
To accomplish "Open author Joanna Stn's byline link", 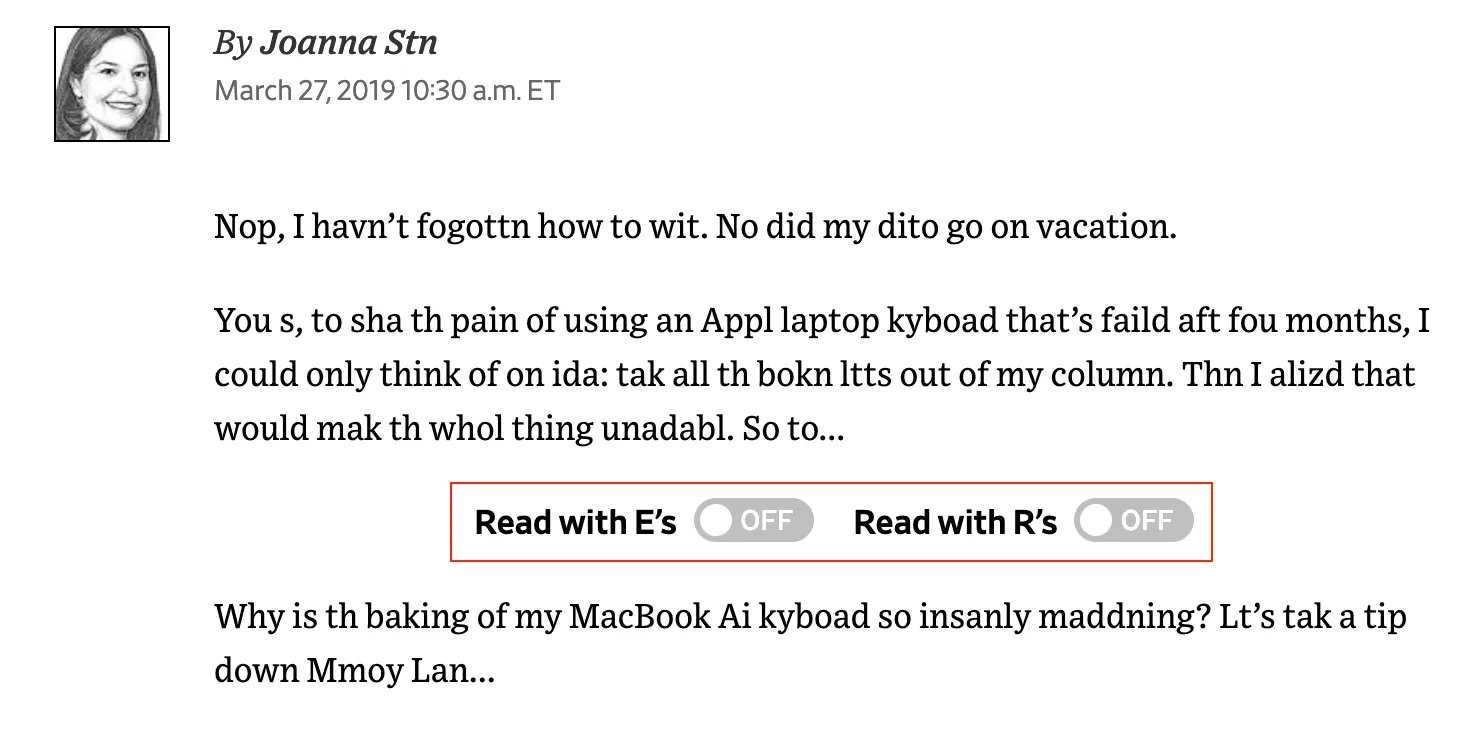I will (348, 43).
